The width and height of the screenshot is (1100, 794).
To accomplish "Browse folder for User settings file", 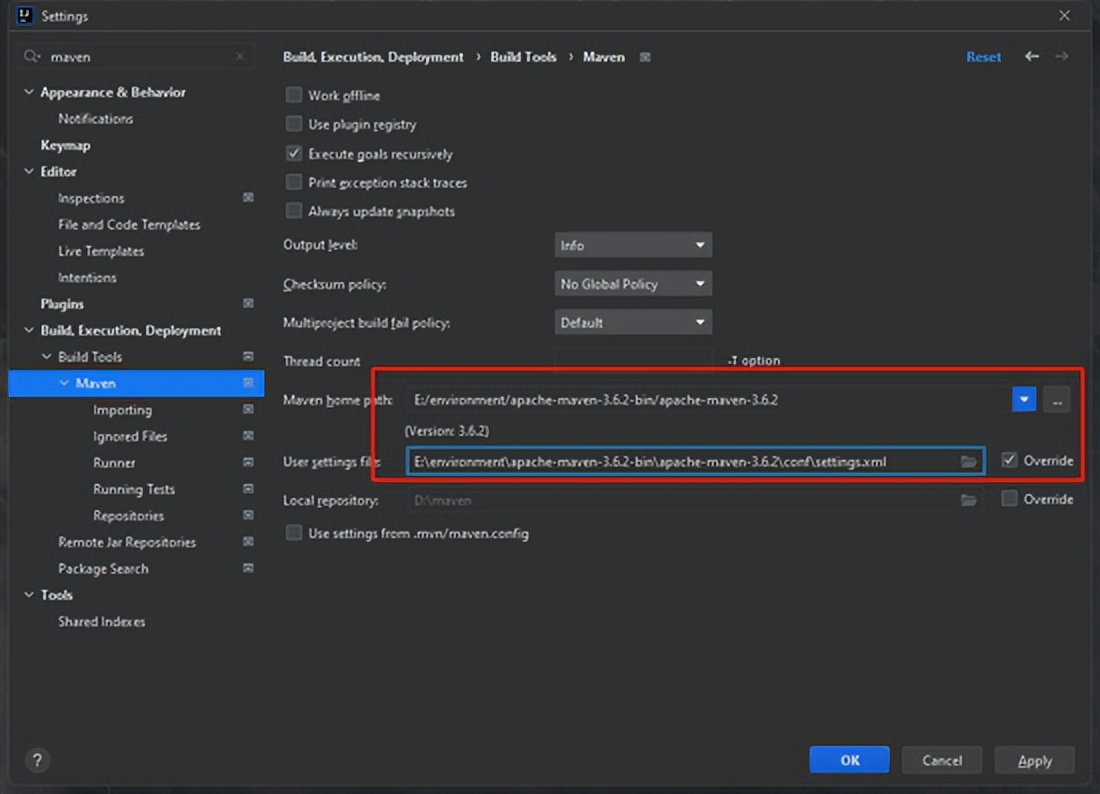I will (969, 462).
